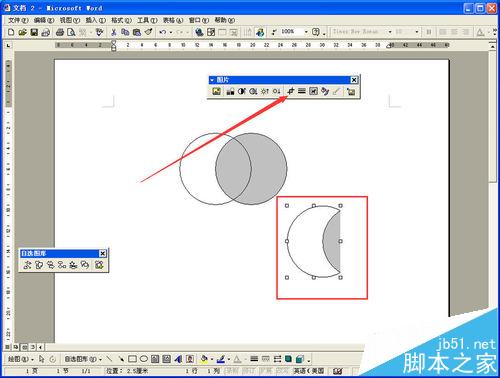The image size is (500, 378).
Task: Cut selection with the scissors icon
Action: [114, 32]
